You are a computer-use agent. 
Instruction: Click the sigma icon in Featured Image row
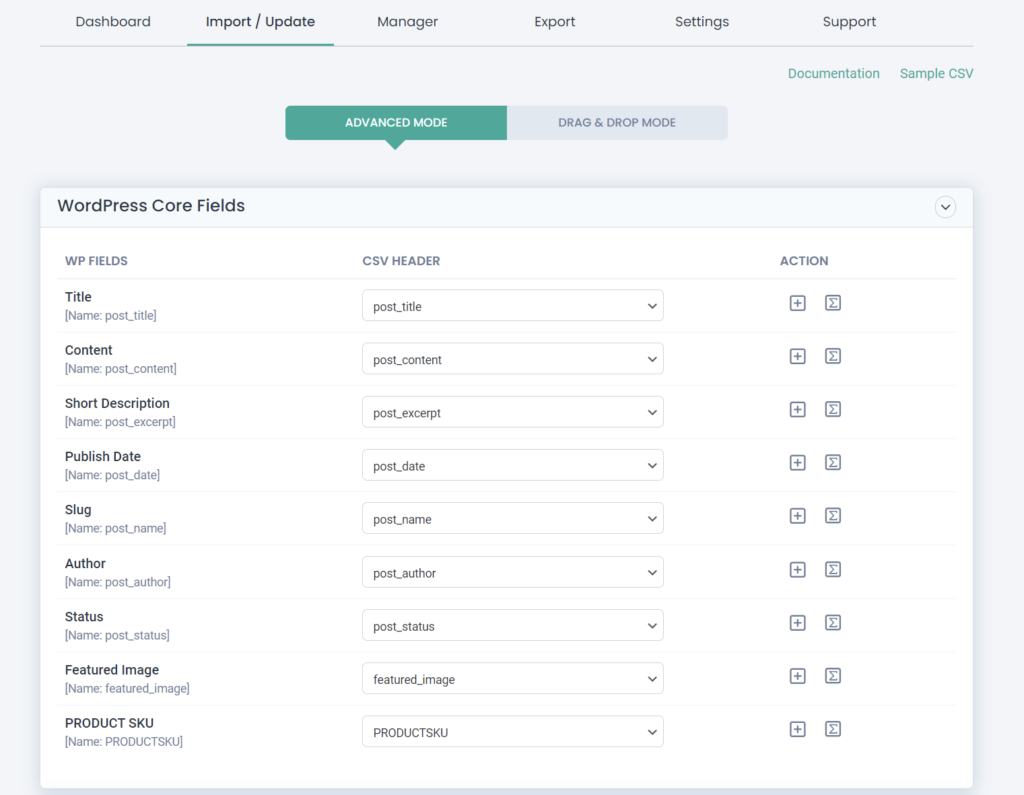pos(833,676)
